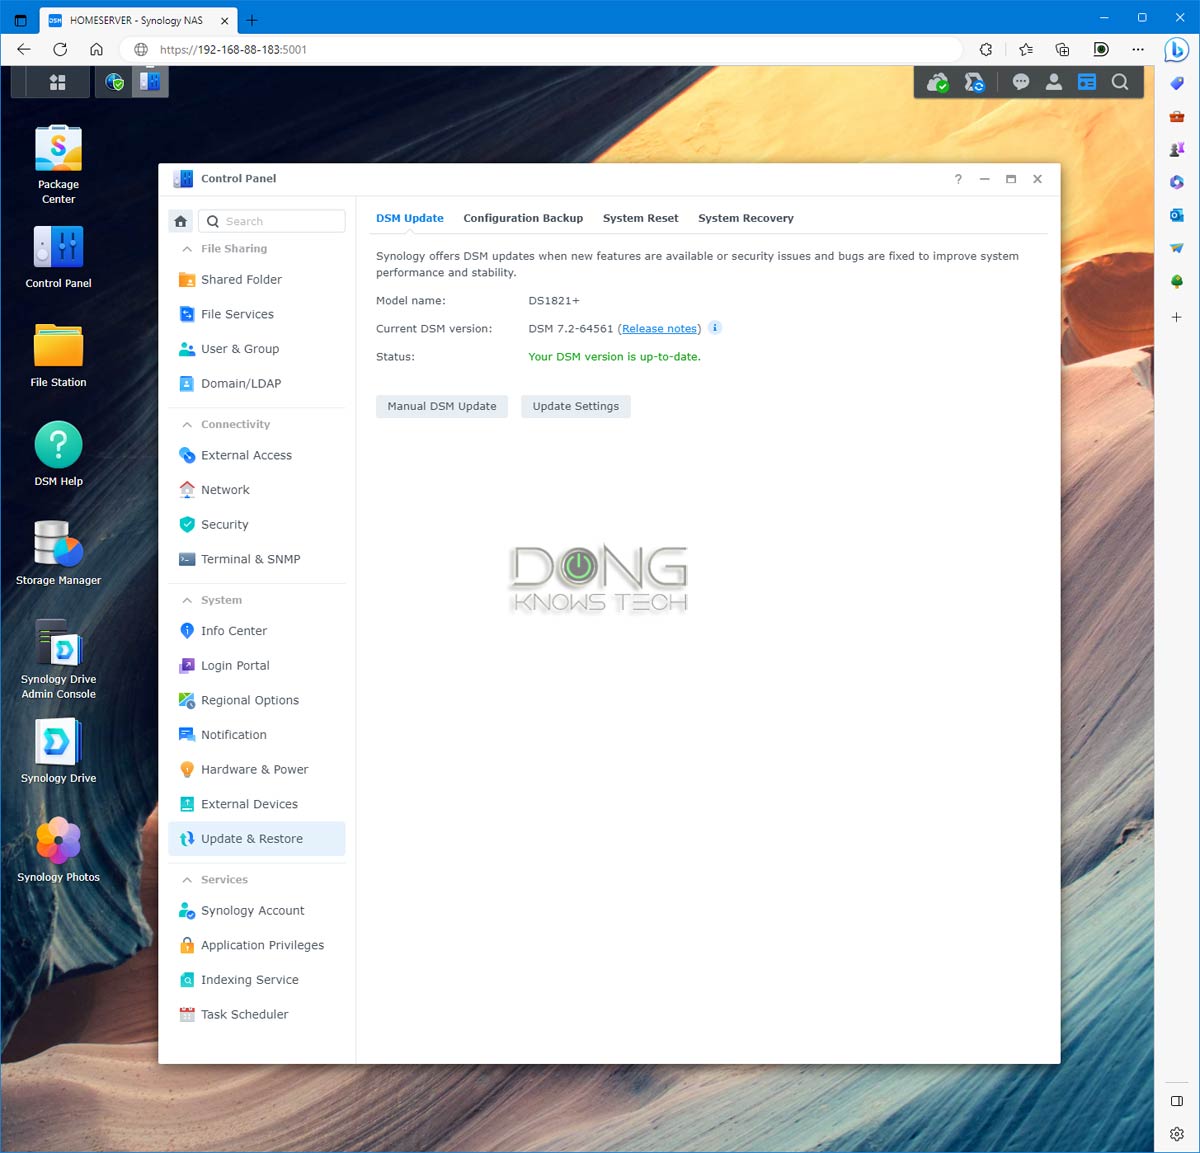Open Notification settings item

256,735
